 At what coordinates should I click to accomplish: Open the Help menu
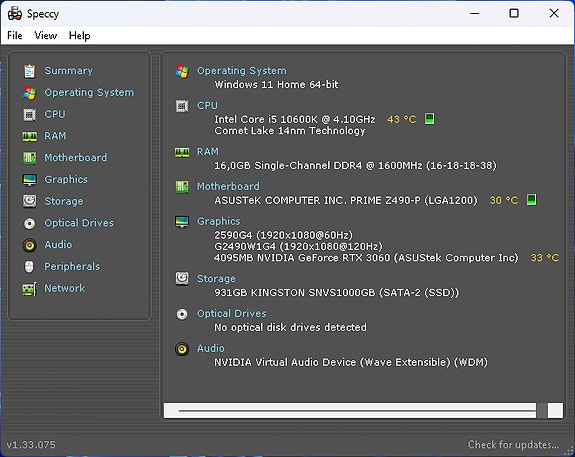pos(80,36)
